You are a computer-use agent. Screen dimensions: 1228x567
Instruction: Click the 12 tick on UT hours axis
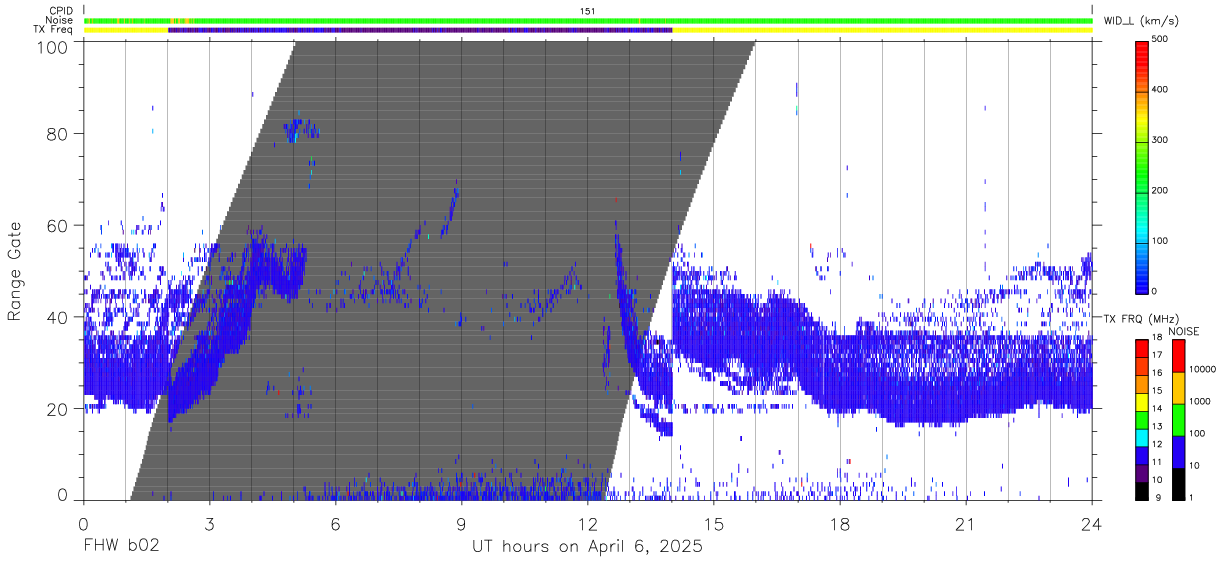click(588, 524)
